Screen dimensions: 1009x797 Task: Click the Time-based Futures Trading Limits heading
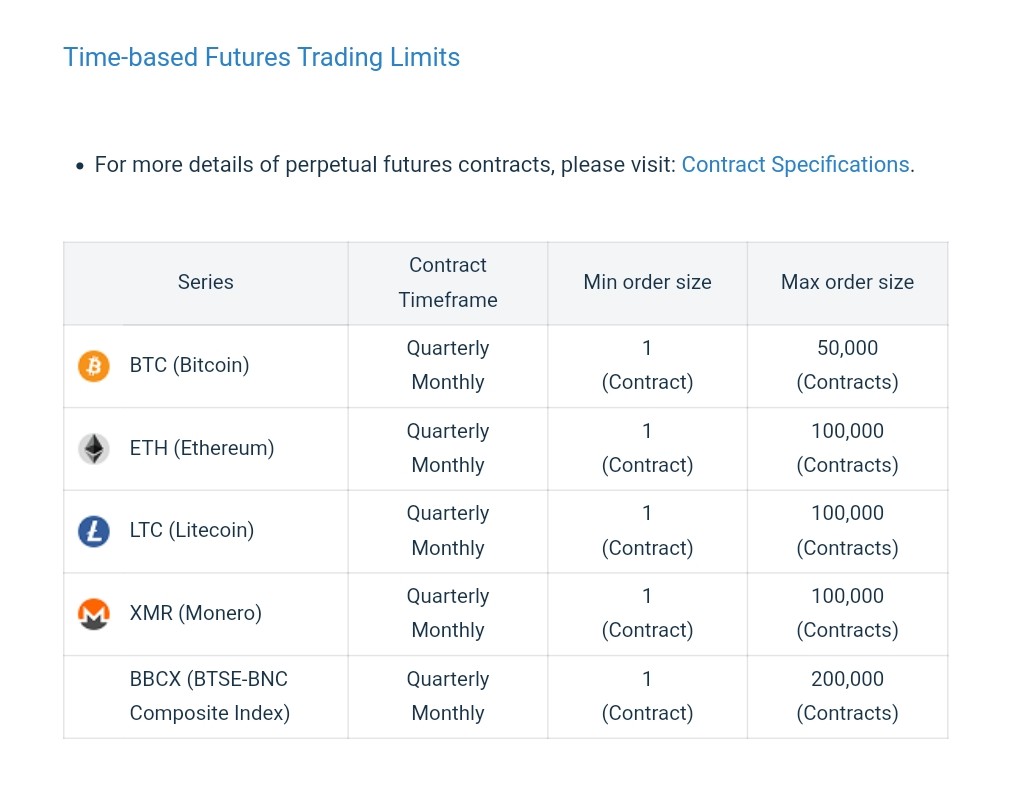[x=261, y=57]
